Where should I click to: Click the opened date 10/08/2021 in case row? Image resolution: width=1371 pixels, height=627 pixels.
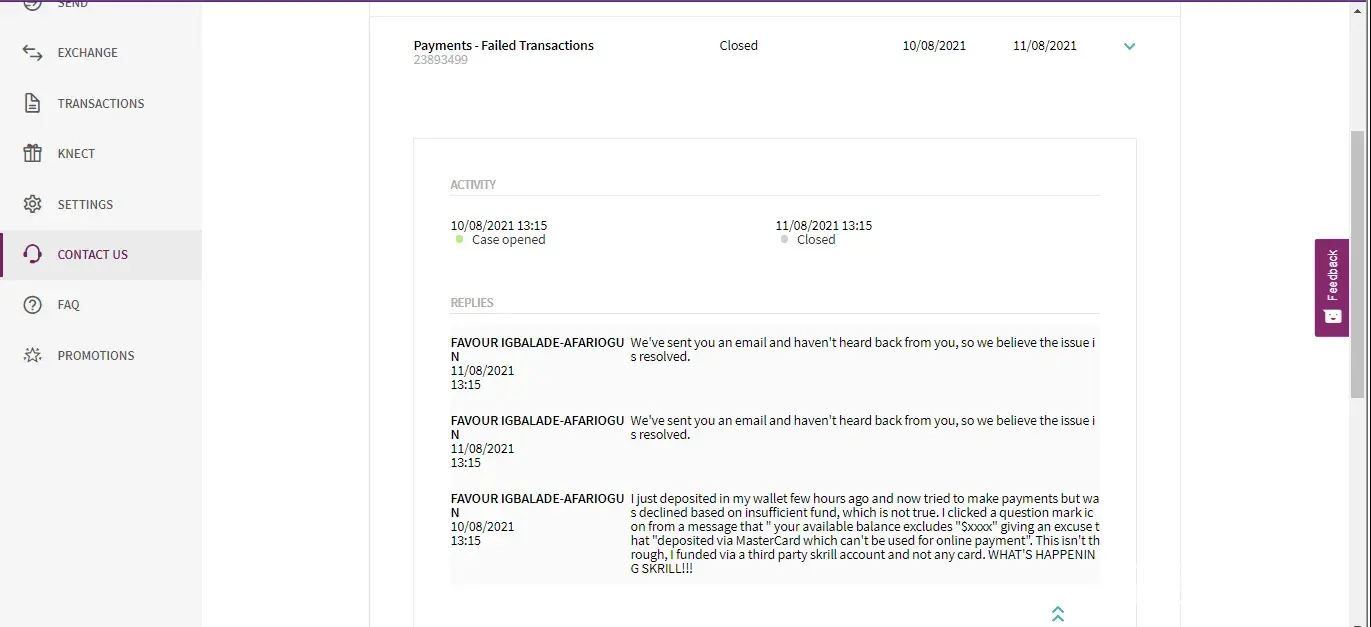point(934,45)
